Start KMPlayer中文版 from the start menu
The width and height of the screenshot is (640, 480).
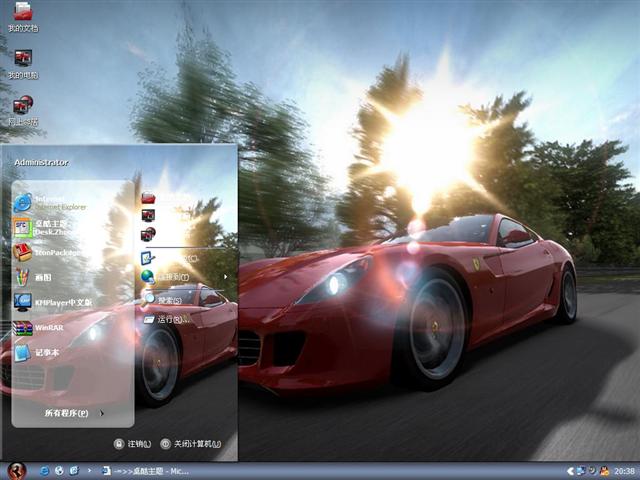point(53,302)
